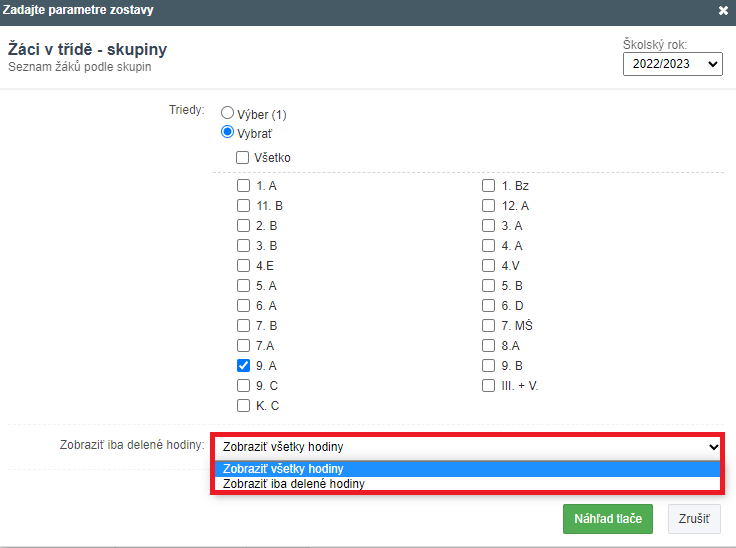Choose the 'Zobraziť všetky hodiny' option

[283, 468]
